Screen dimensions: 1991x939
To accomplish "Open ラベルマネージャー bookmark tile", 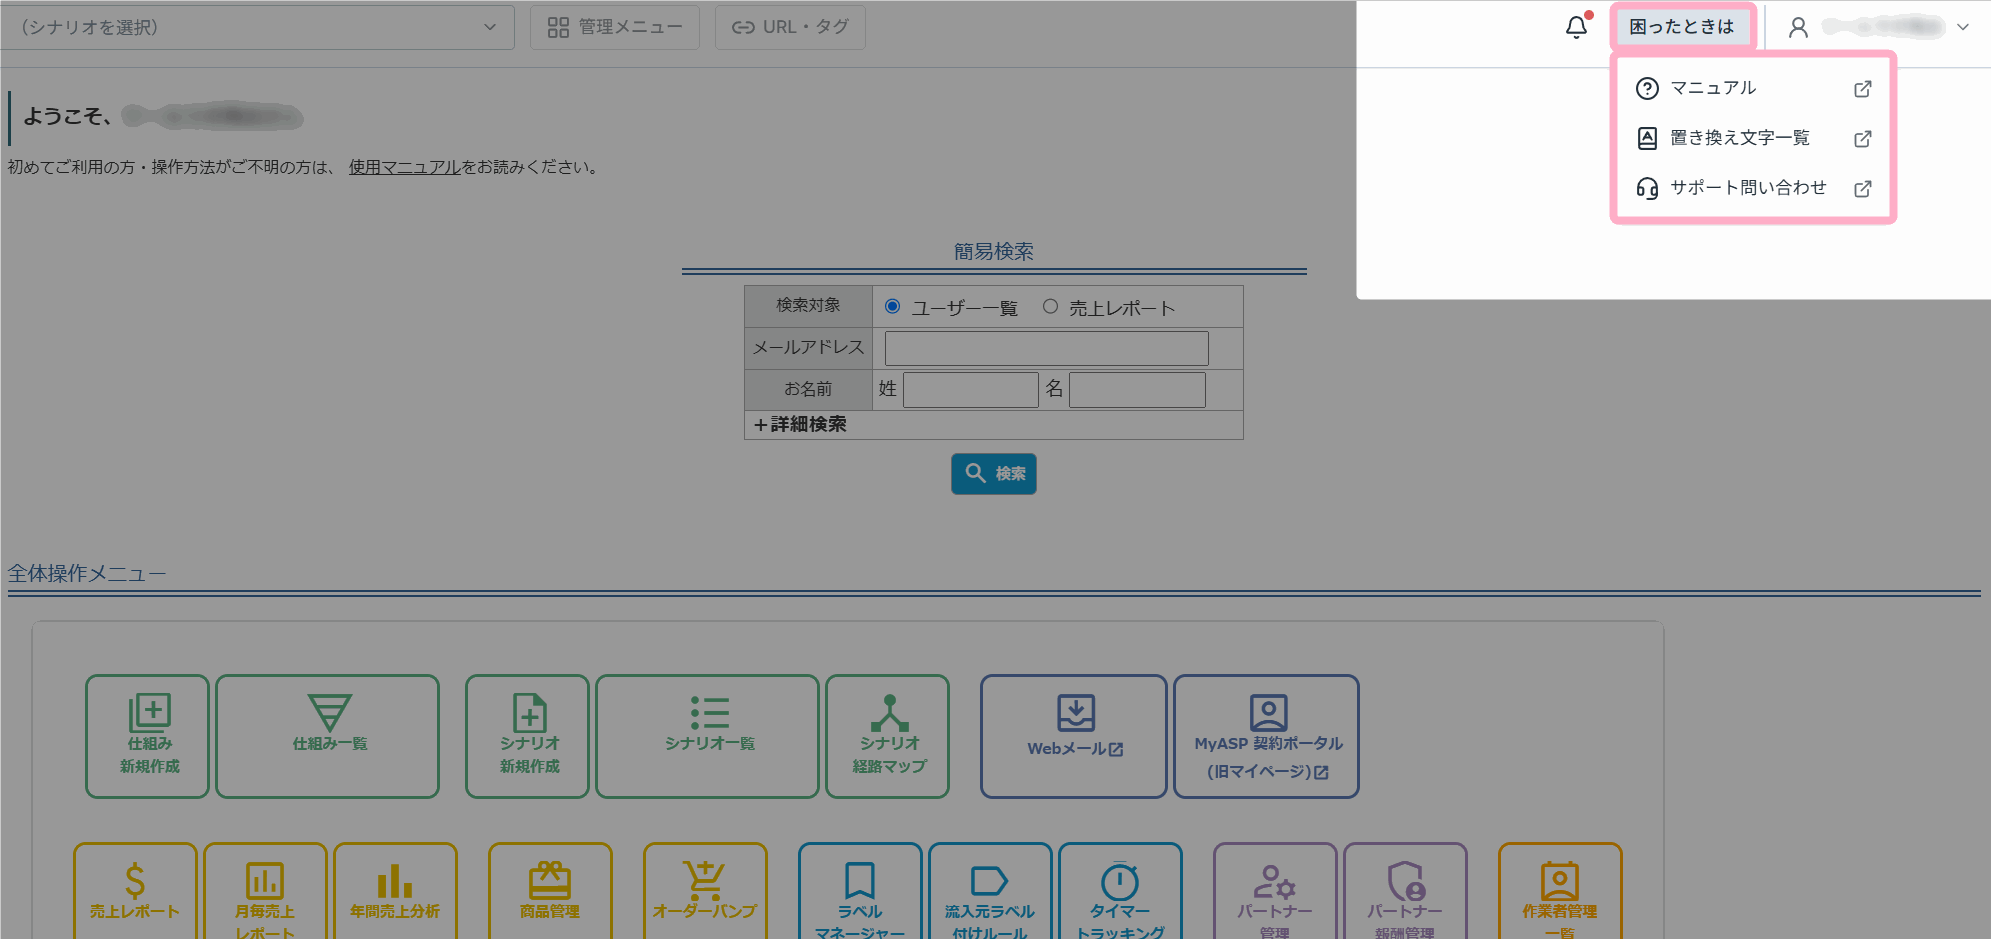I will coord(860,891).
